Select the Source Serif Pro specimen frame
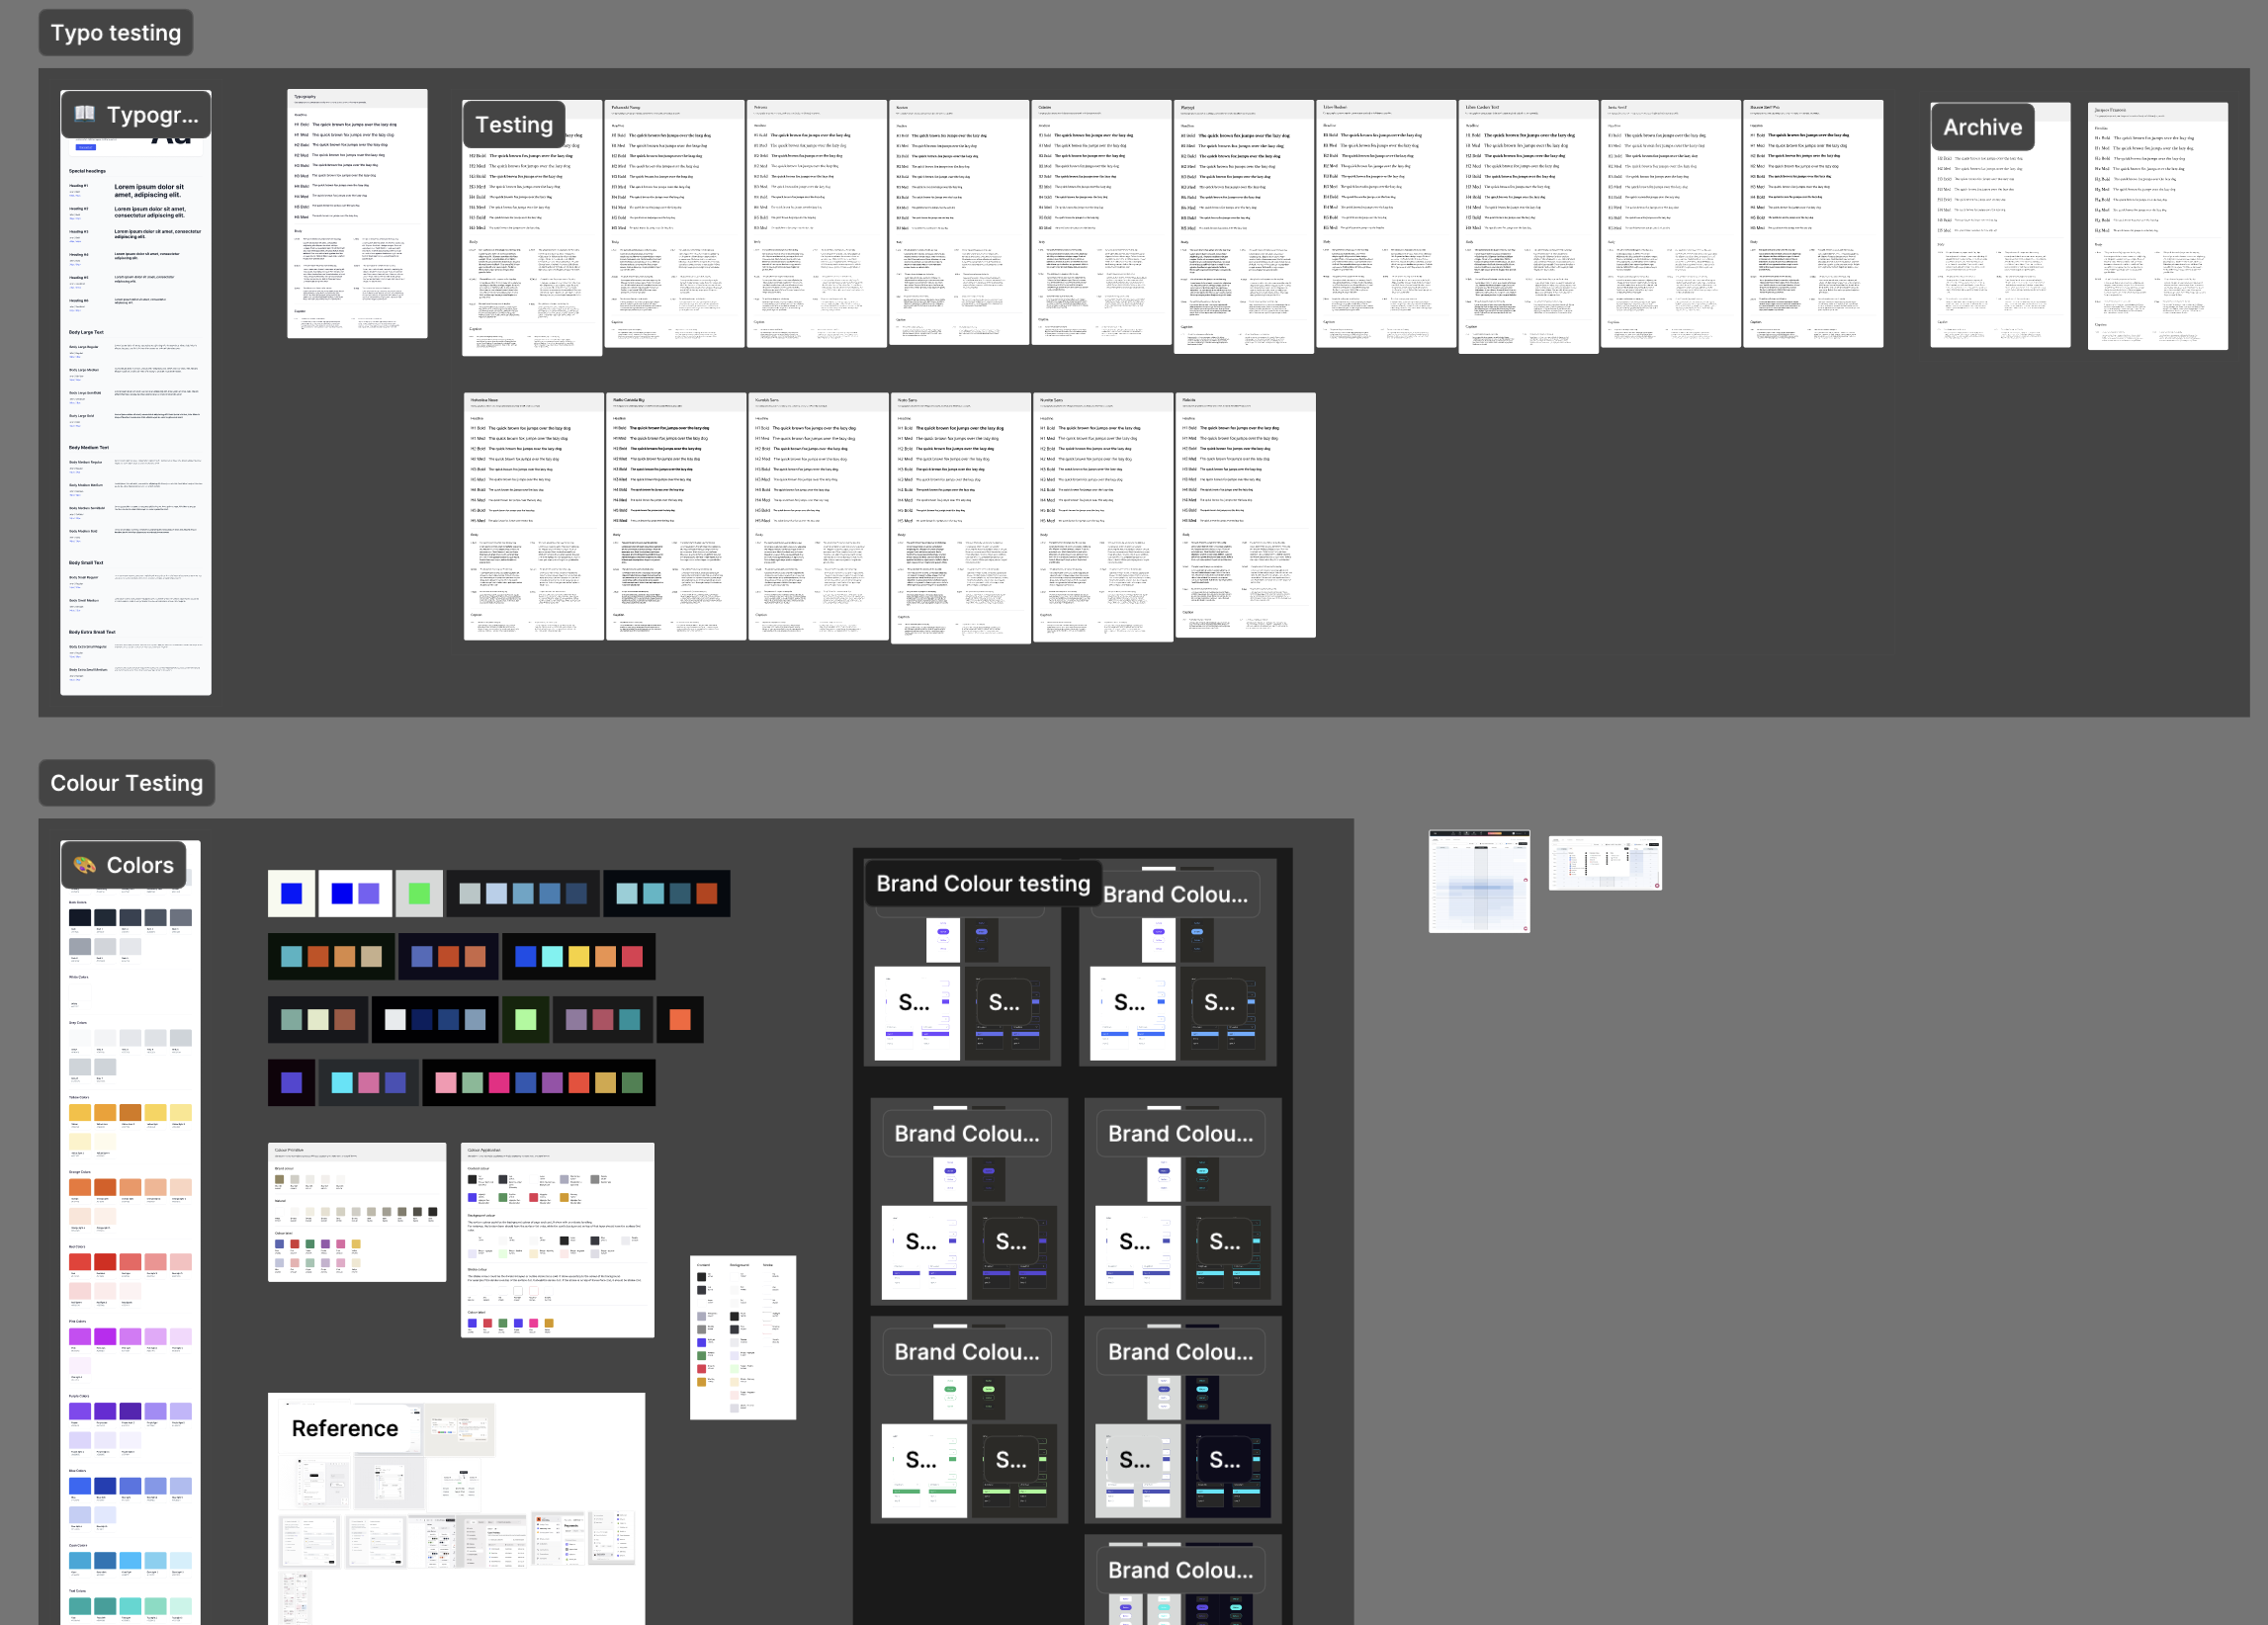 (1813, 224)
